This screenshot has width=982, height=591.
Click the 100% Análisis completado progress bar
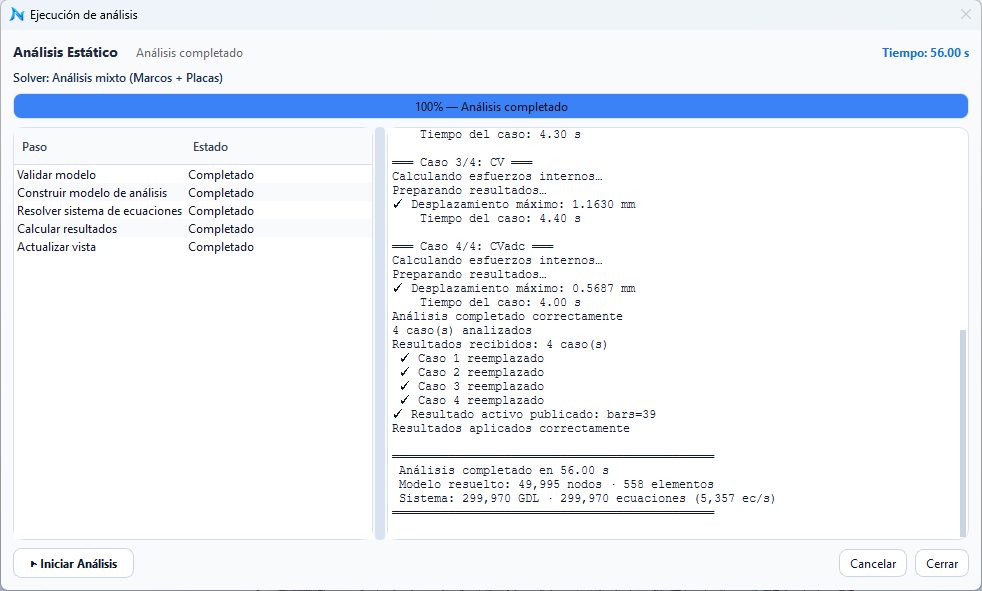[491, 106]
